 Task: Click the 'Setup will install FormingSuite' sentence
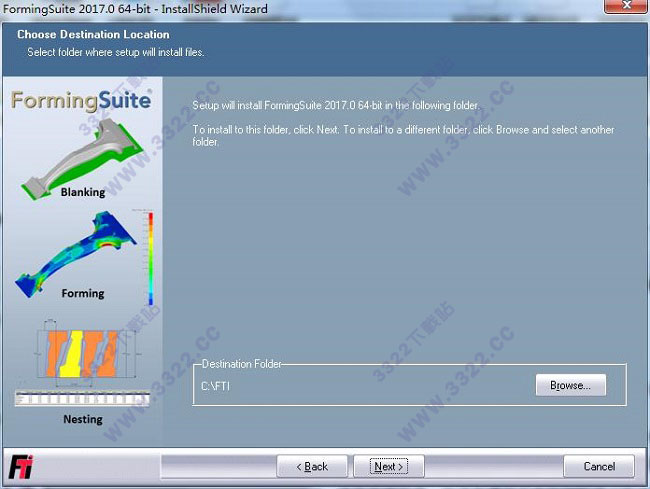tap(336, 105)
